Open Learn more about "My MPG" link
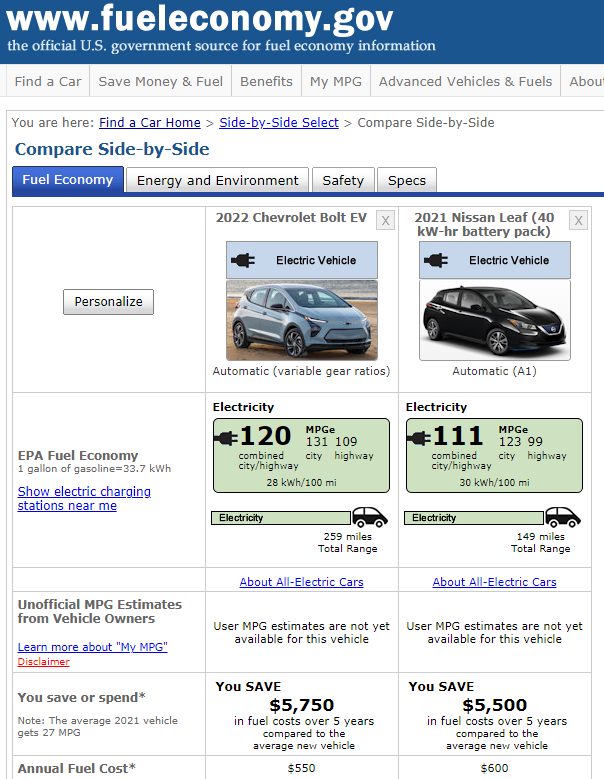Image resolution: width=604 pixels, height=779 pixels. [x=92, y=647]
